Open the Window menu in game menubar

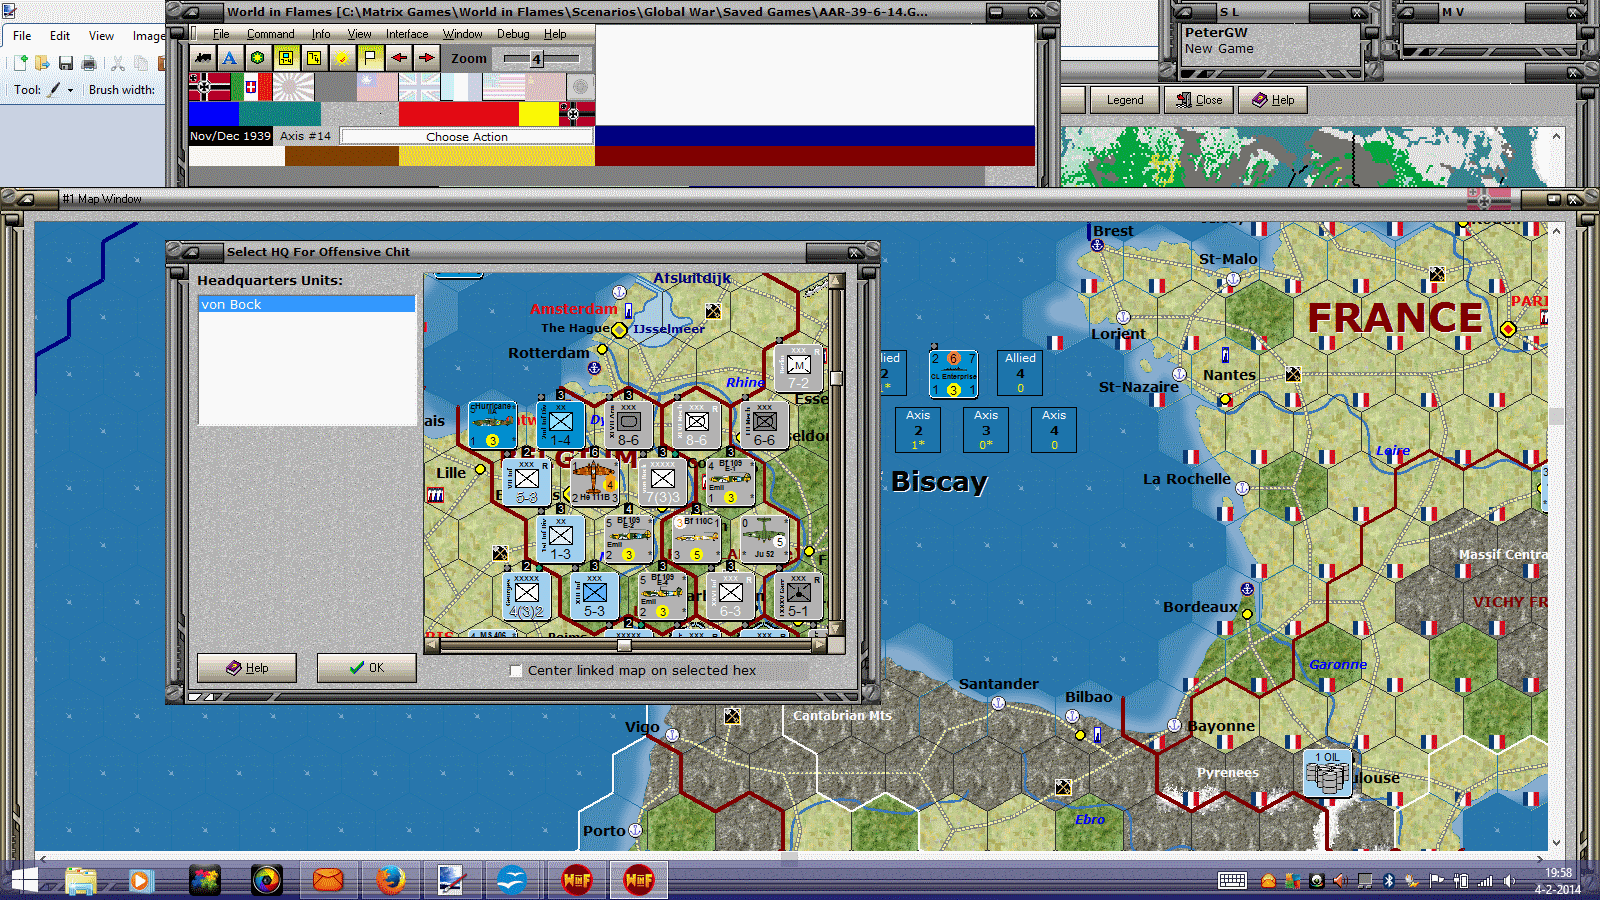click(x=462, y=34)
